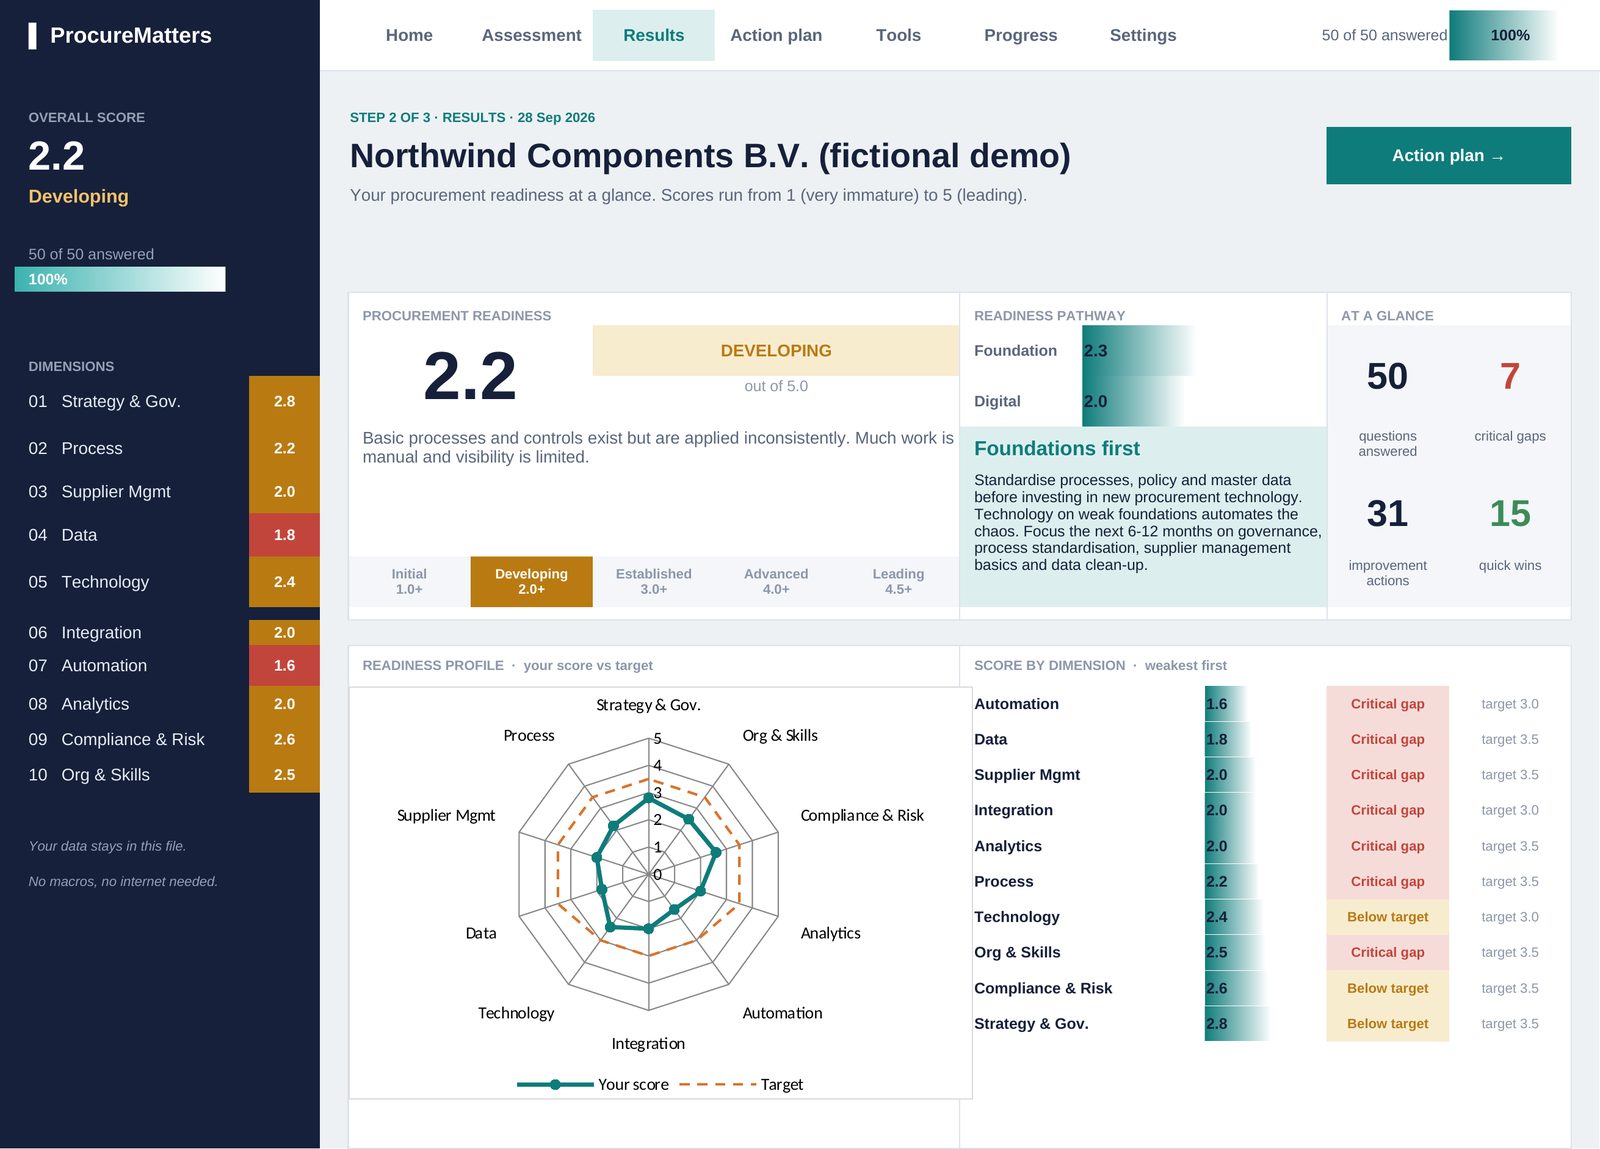Click the Leading 4.5+ maturity stage
The width and height of the screenshot is (1600, 1149).
(x=898, y=582)
